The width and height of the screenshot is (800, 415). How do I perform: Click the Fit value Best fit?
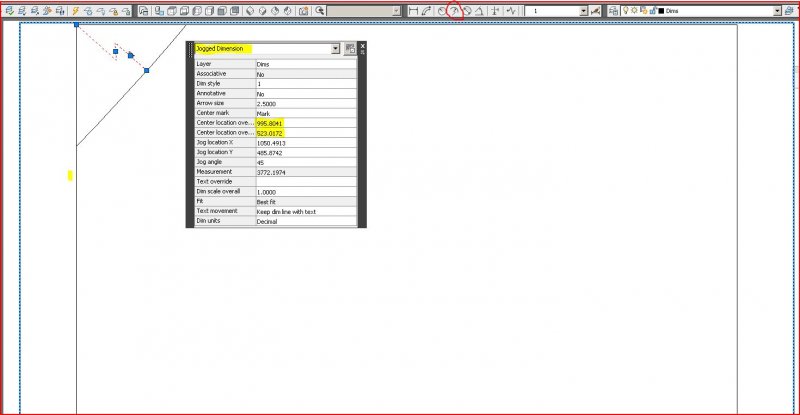306,202
